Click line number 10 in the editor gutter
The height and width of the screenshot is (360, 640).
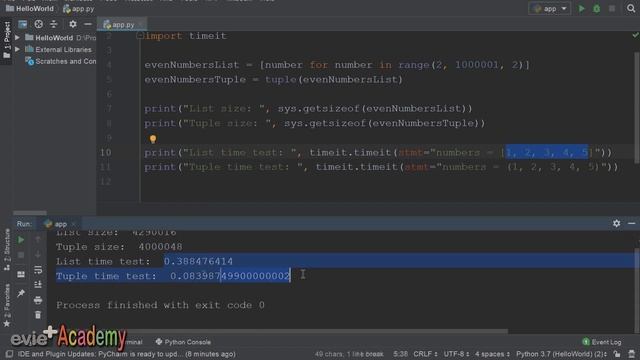[105, 152]
